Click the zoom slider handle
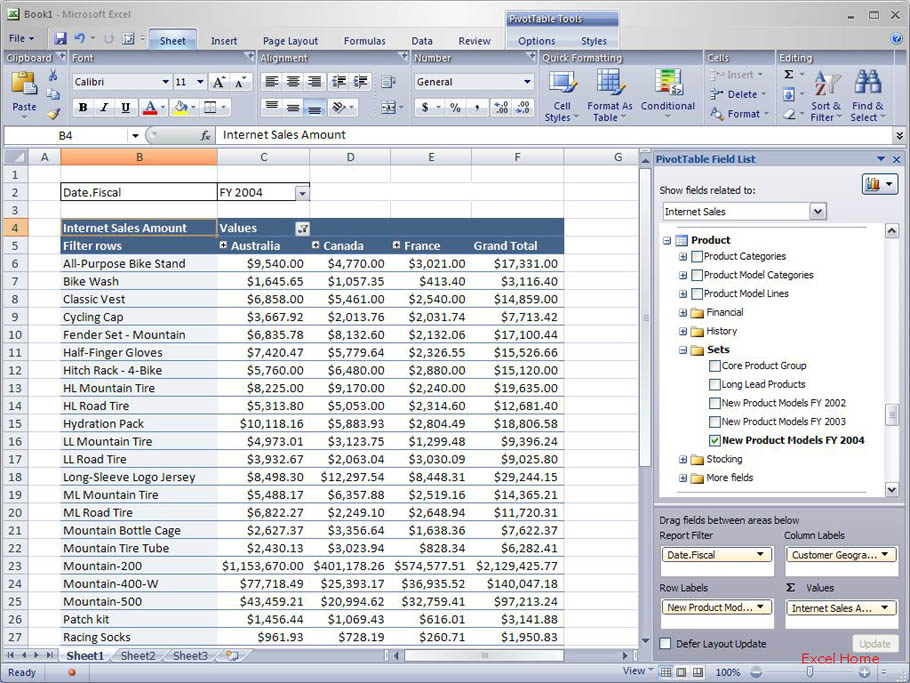The height and width of the screenshot is (683, 910). 810,672
